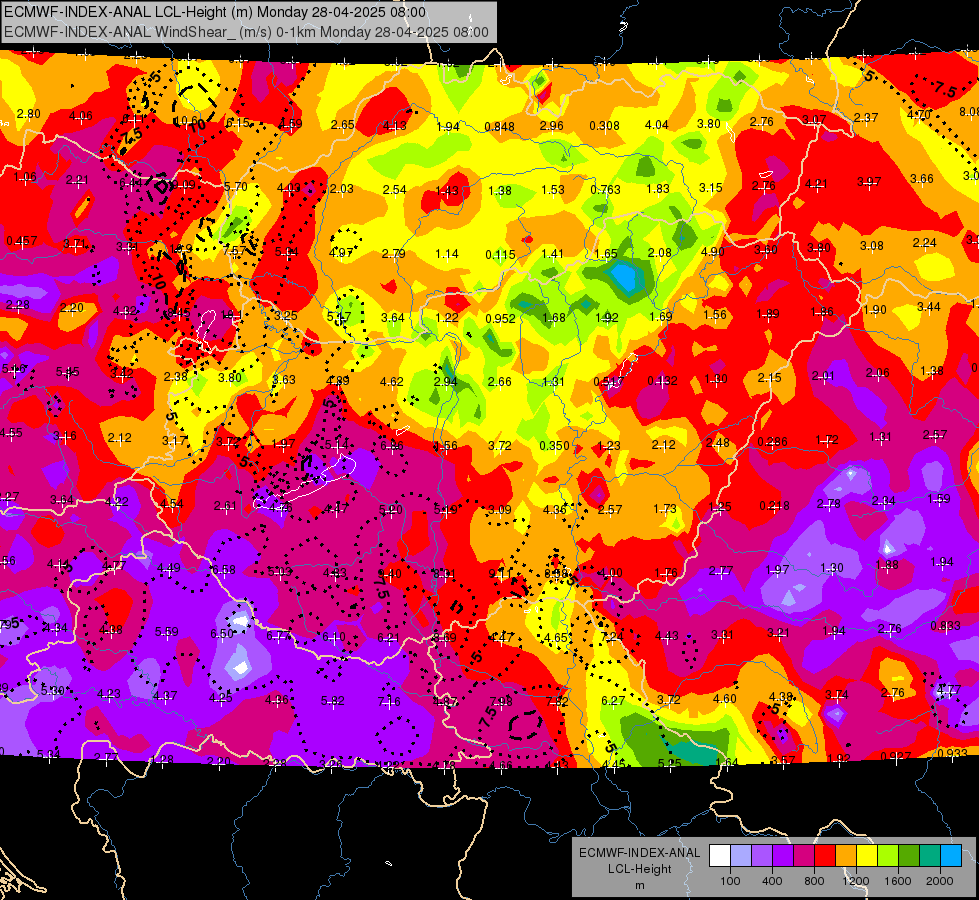The height and width of the screenshot is (900, 979).
Task: Click the grid value 0.848
Action: click(499, 127)
